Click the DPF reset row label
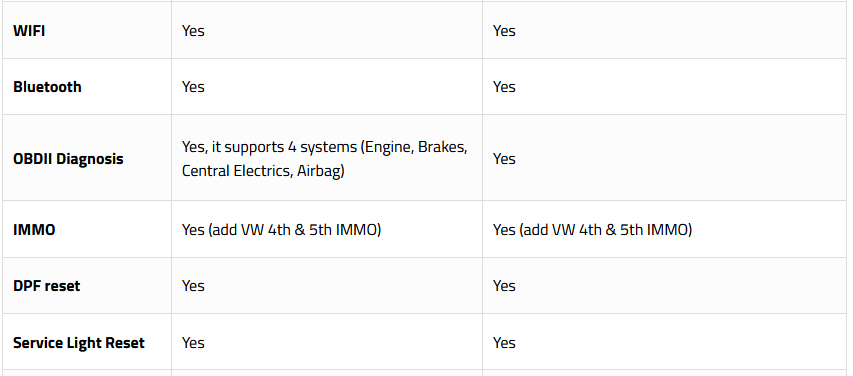This screenshot has width=853, height=376. [x=46, y=286]
